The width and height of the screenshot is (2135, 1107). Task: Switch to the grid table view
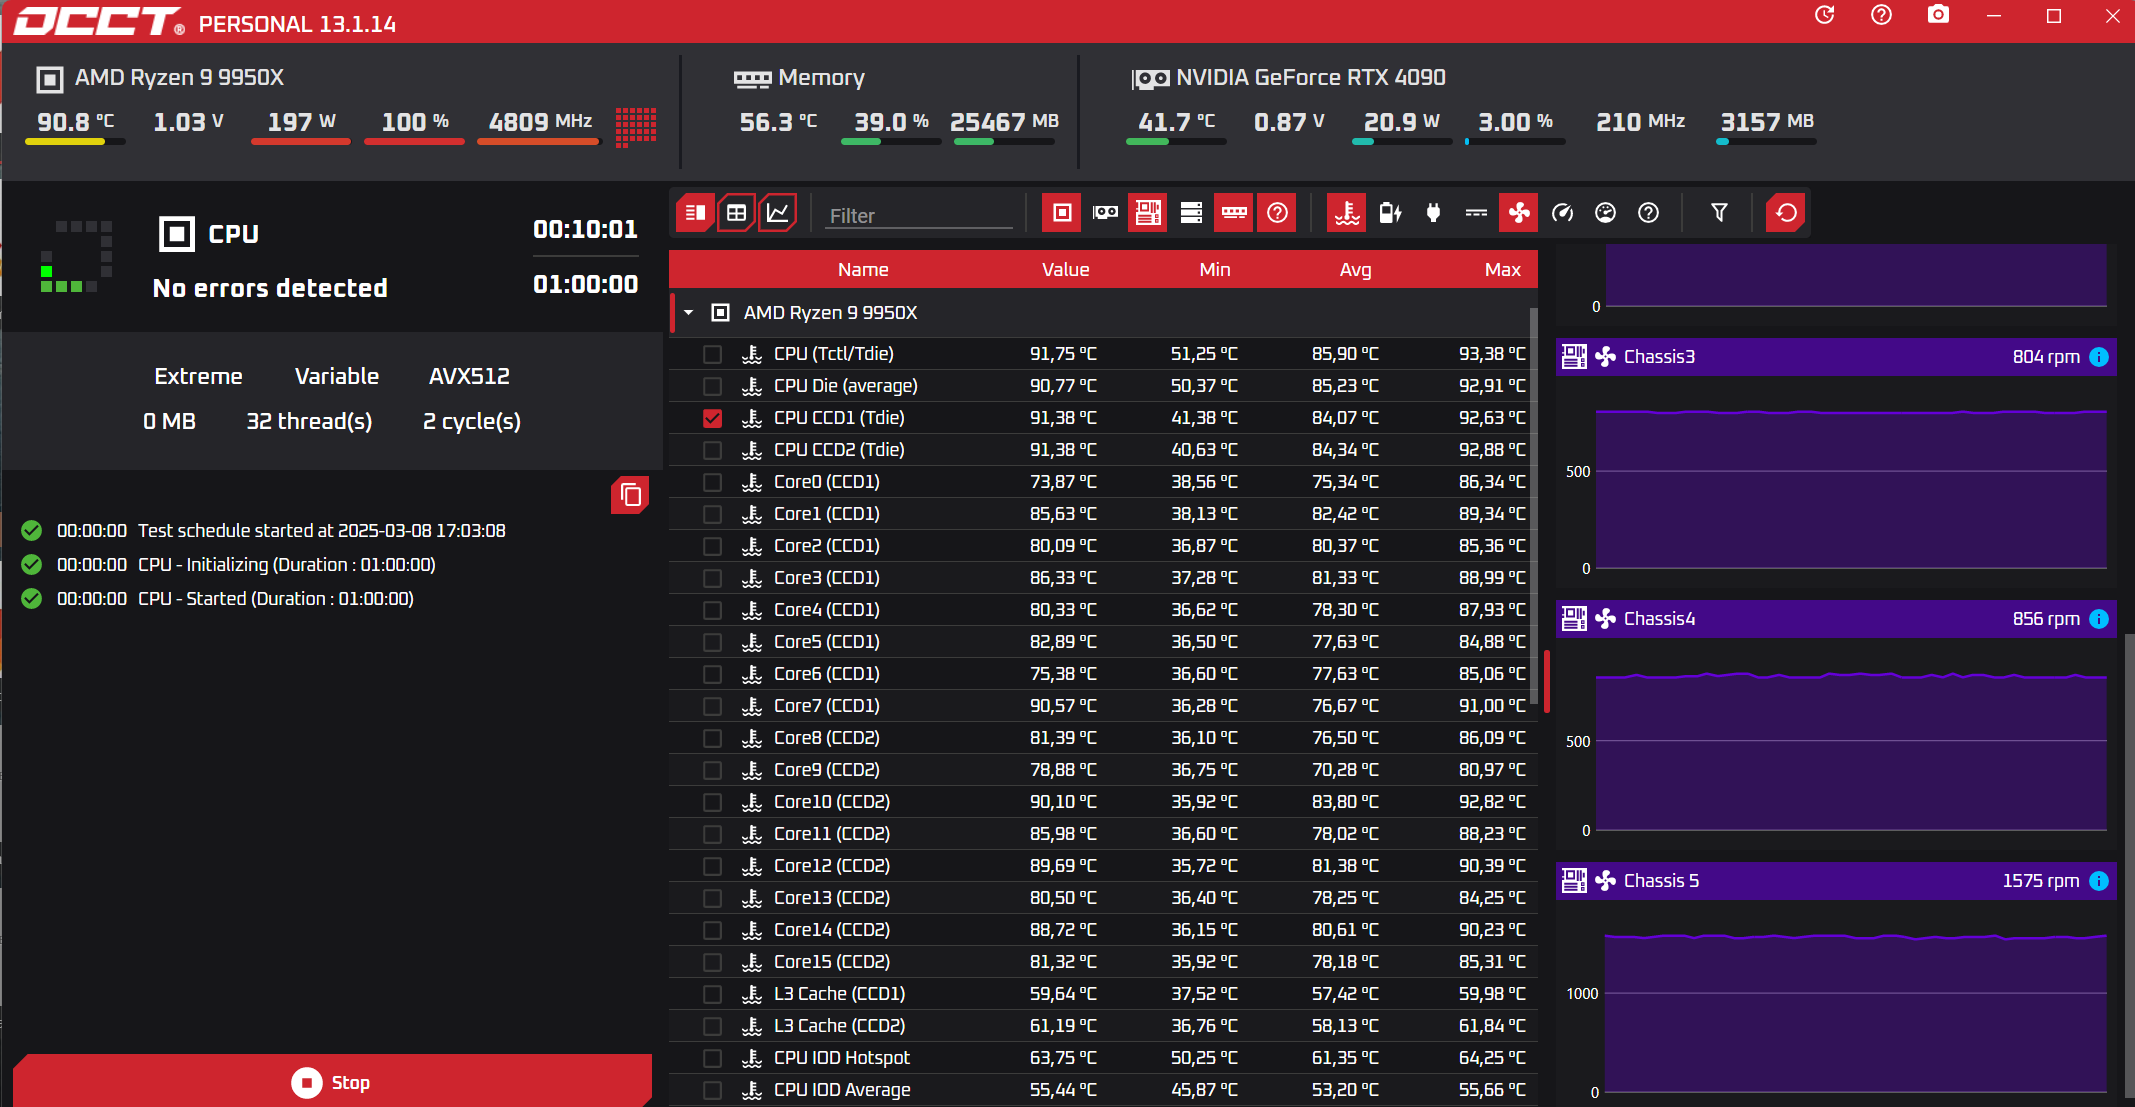736,213
